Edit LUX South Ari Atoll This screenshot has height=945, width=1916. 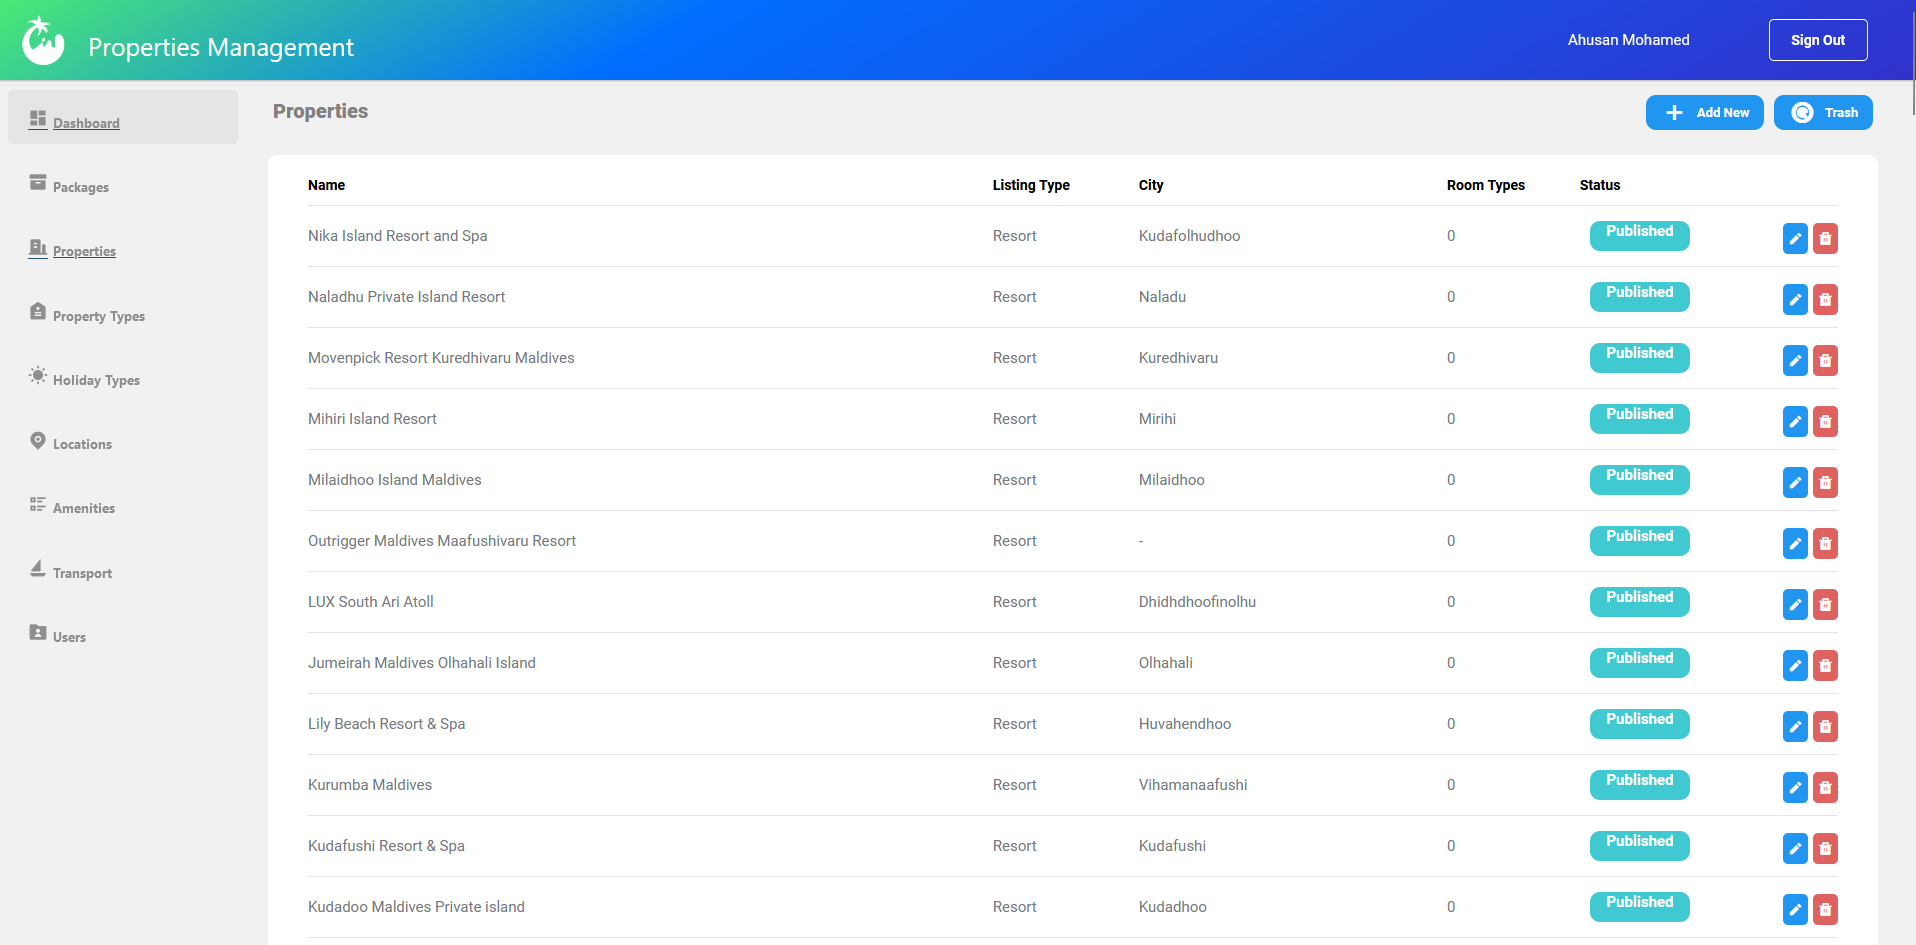(x=1795, y=604)
